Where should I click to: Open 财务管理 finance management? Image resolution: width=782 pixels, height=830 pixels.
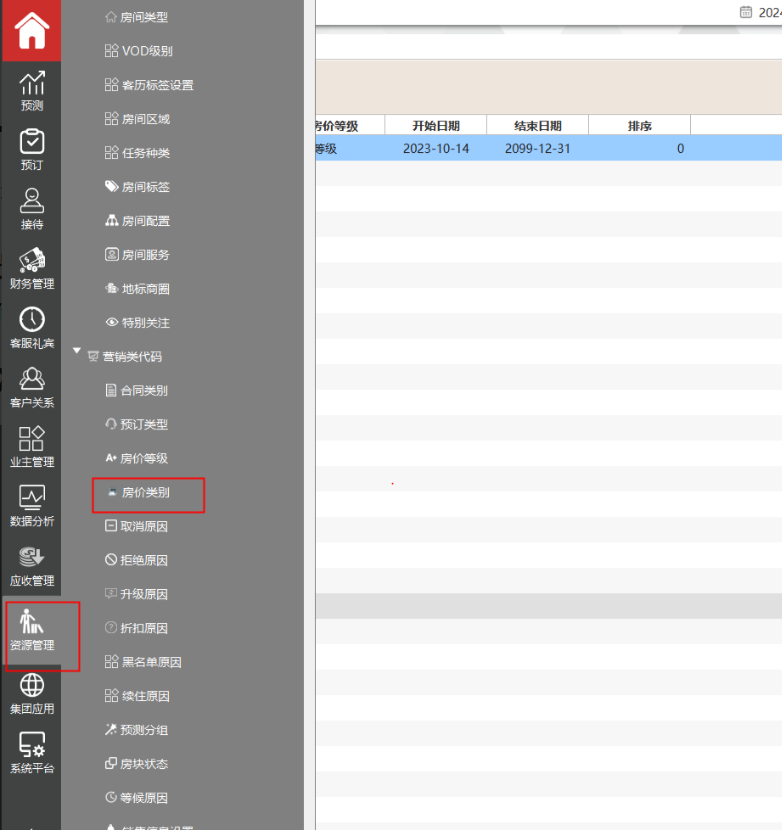pyautogui.click(x=31, y=268)
